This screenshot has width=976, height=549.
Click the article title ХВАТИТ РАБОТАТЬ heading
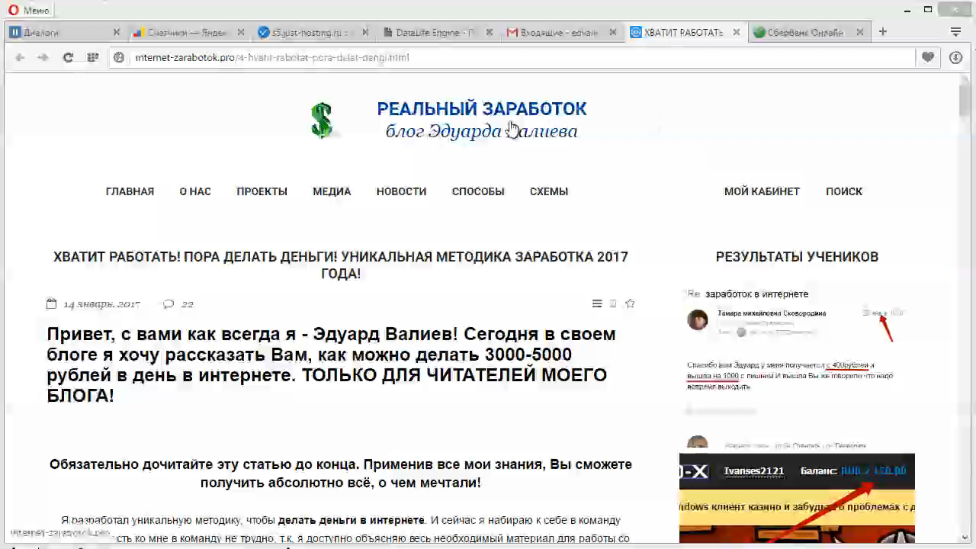click(340, 265)
